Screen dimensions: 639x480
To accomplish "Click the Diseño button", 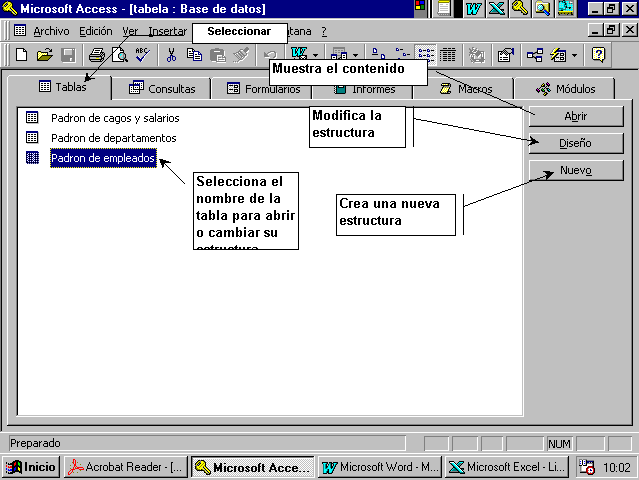I will (x=576, y=143).
